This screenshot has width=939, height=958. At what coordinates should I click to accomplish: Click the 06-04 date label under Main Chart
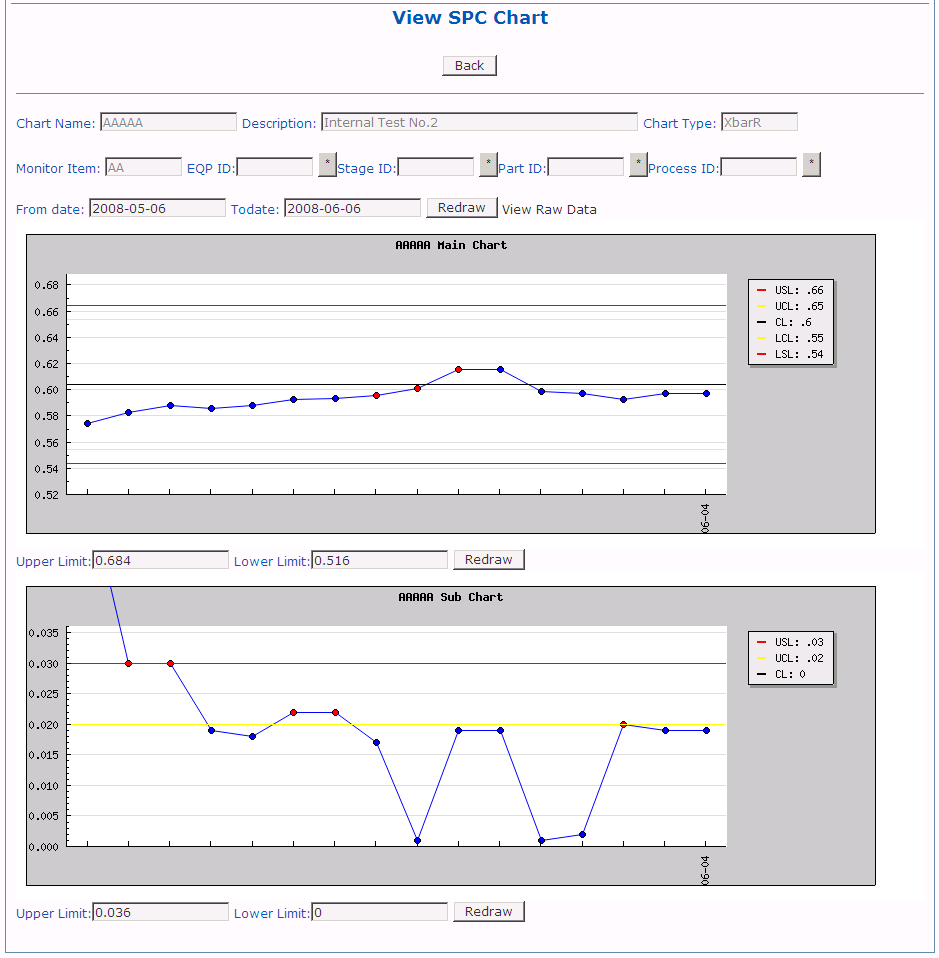pos(706,518)
